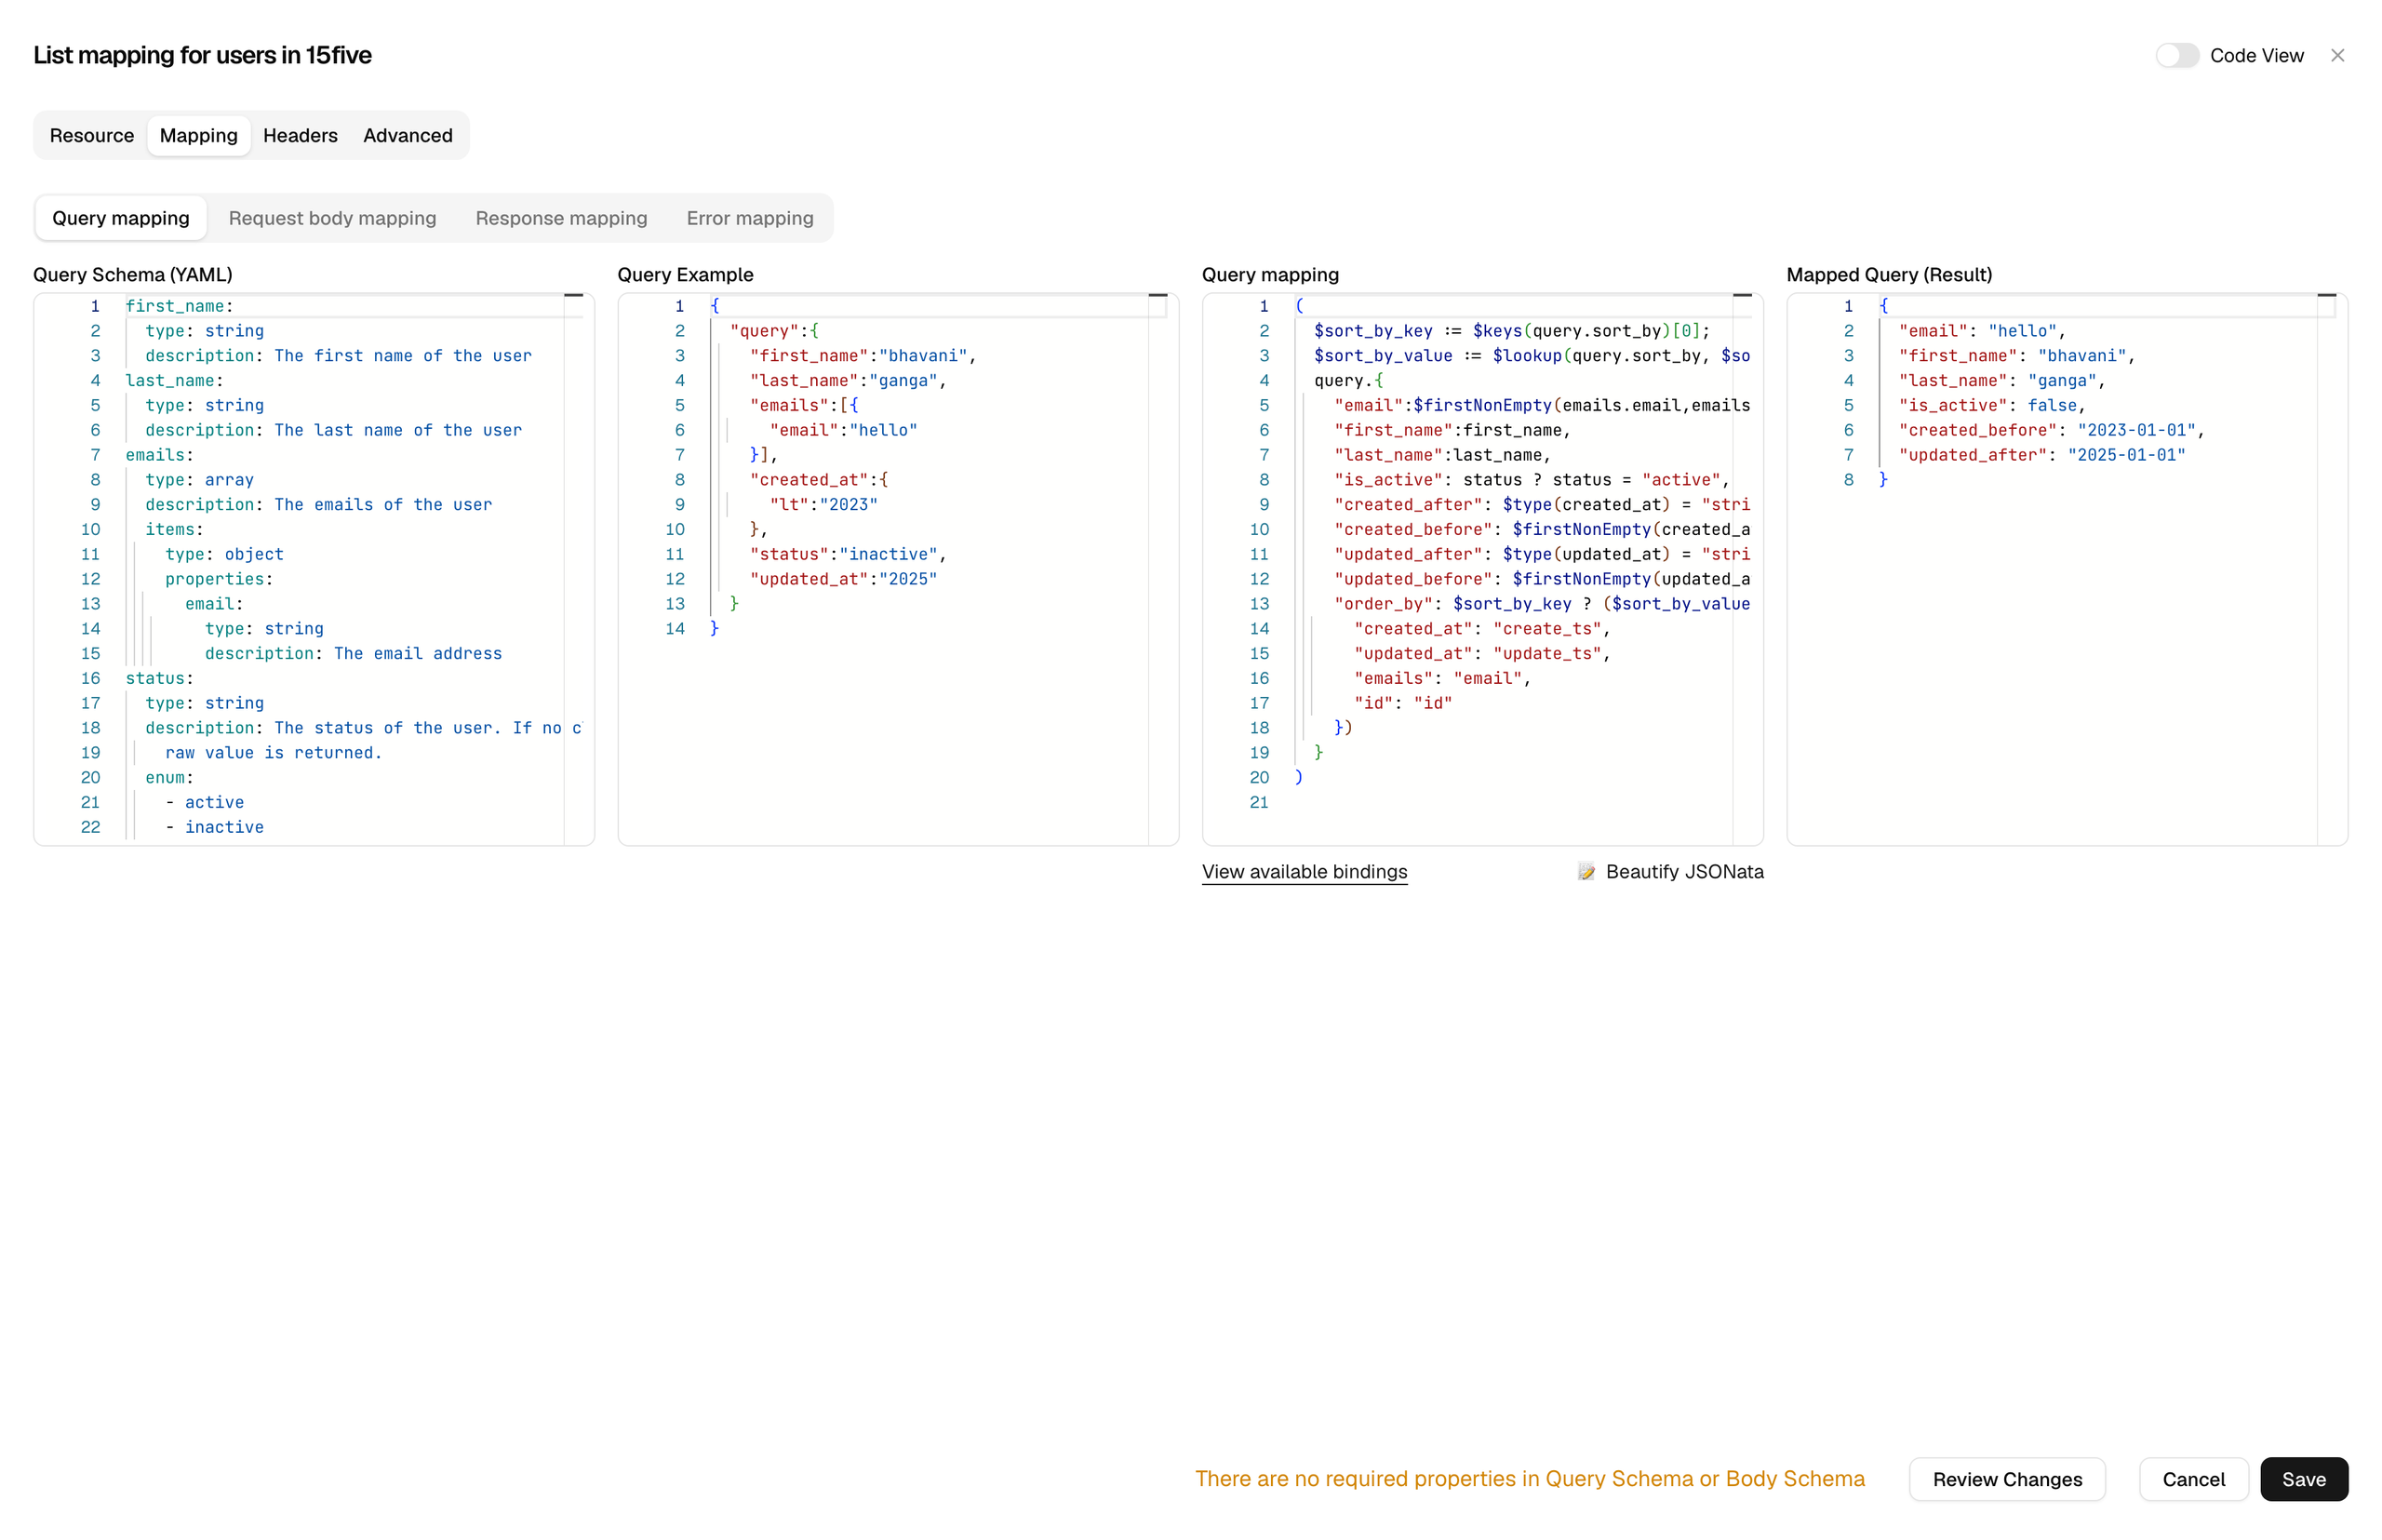Click 'raw value is returned.' in schema
The image size is (2382, 1540).
(273, 753)
